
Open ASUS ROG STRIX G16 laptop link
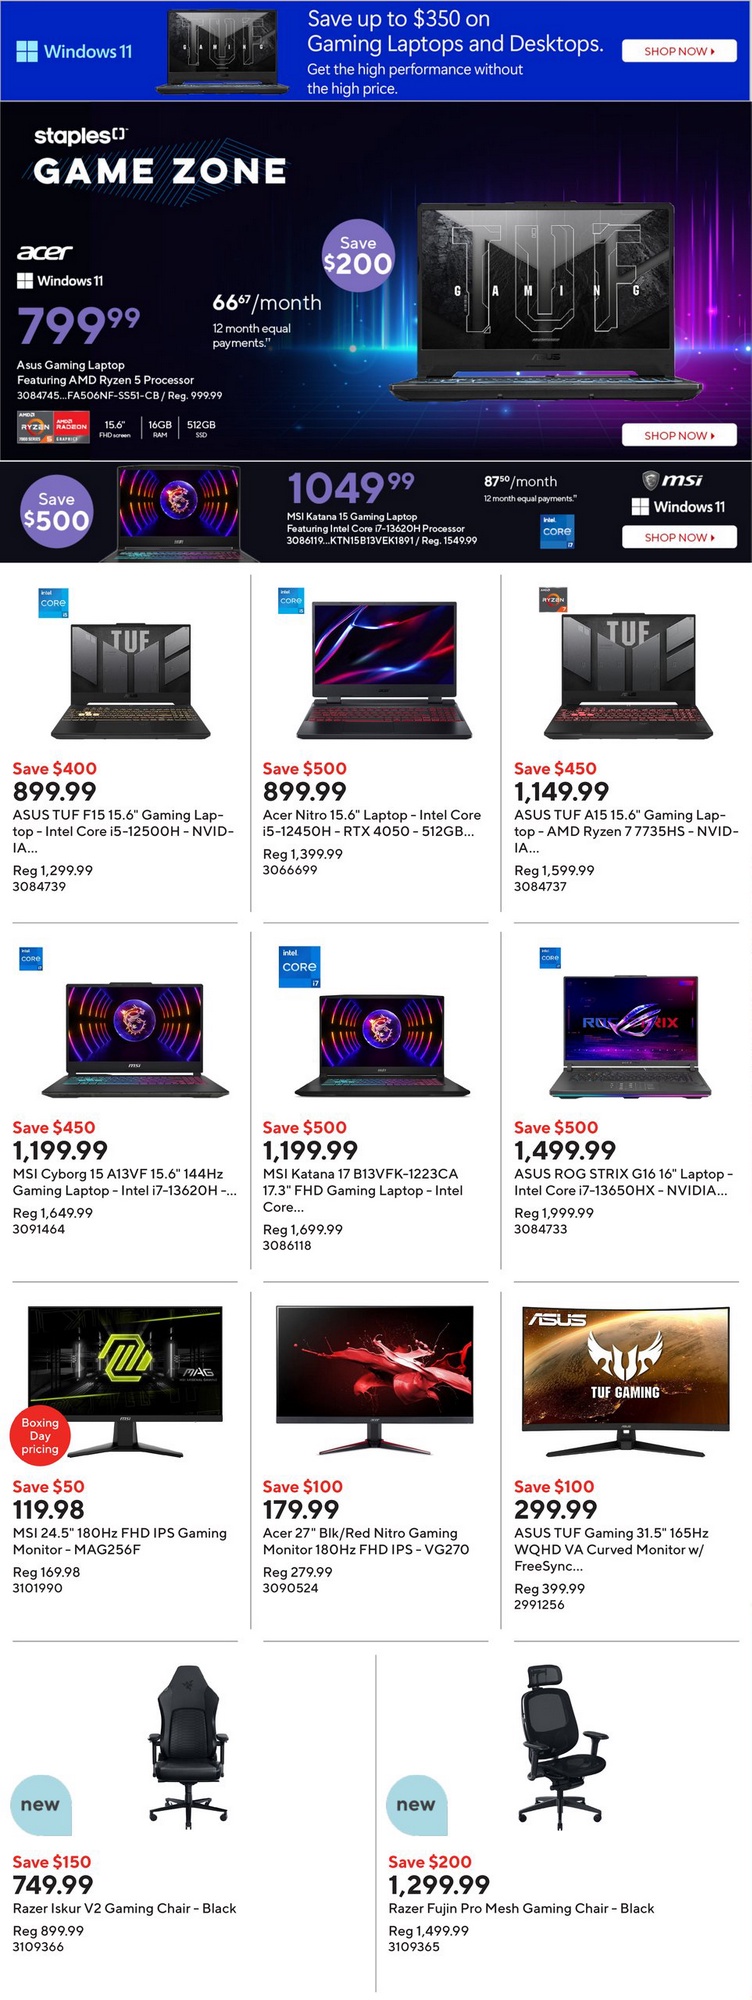(x=624, y=1182)
